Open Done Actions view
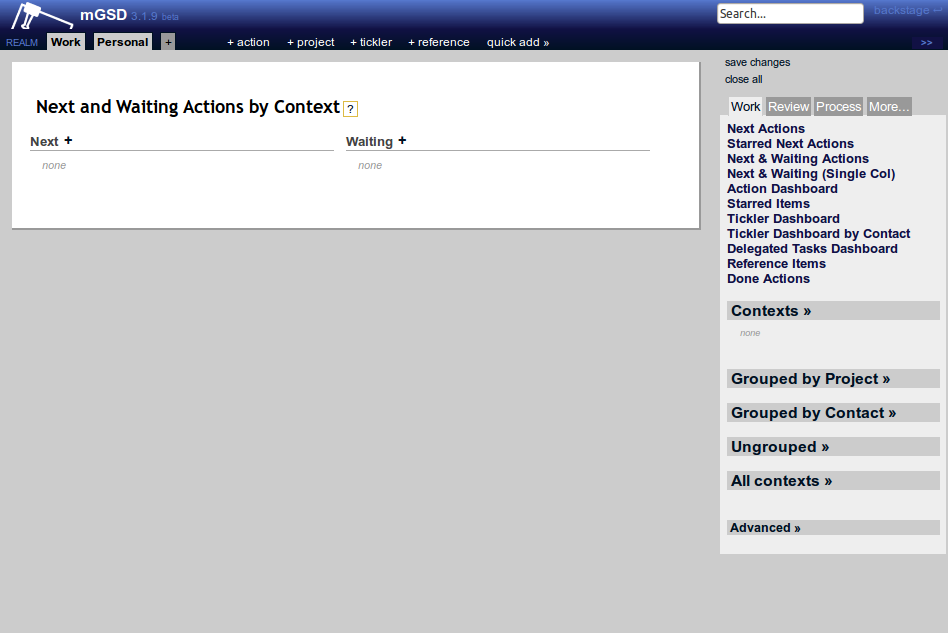The image size is (948, 633). coord(768,279)
